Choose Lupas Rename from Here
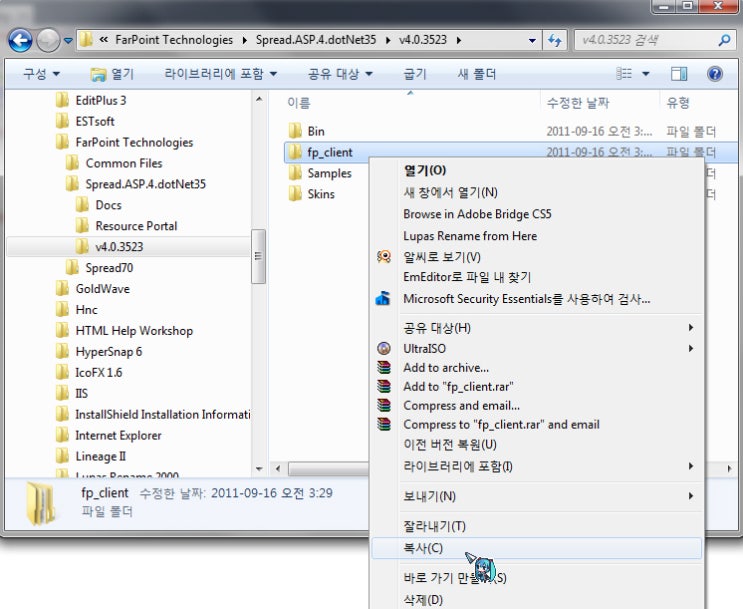 tap(536, 236)
